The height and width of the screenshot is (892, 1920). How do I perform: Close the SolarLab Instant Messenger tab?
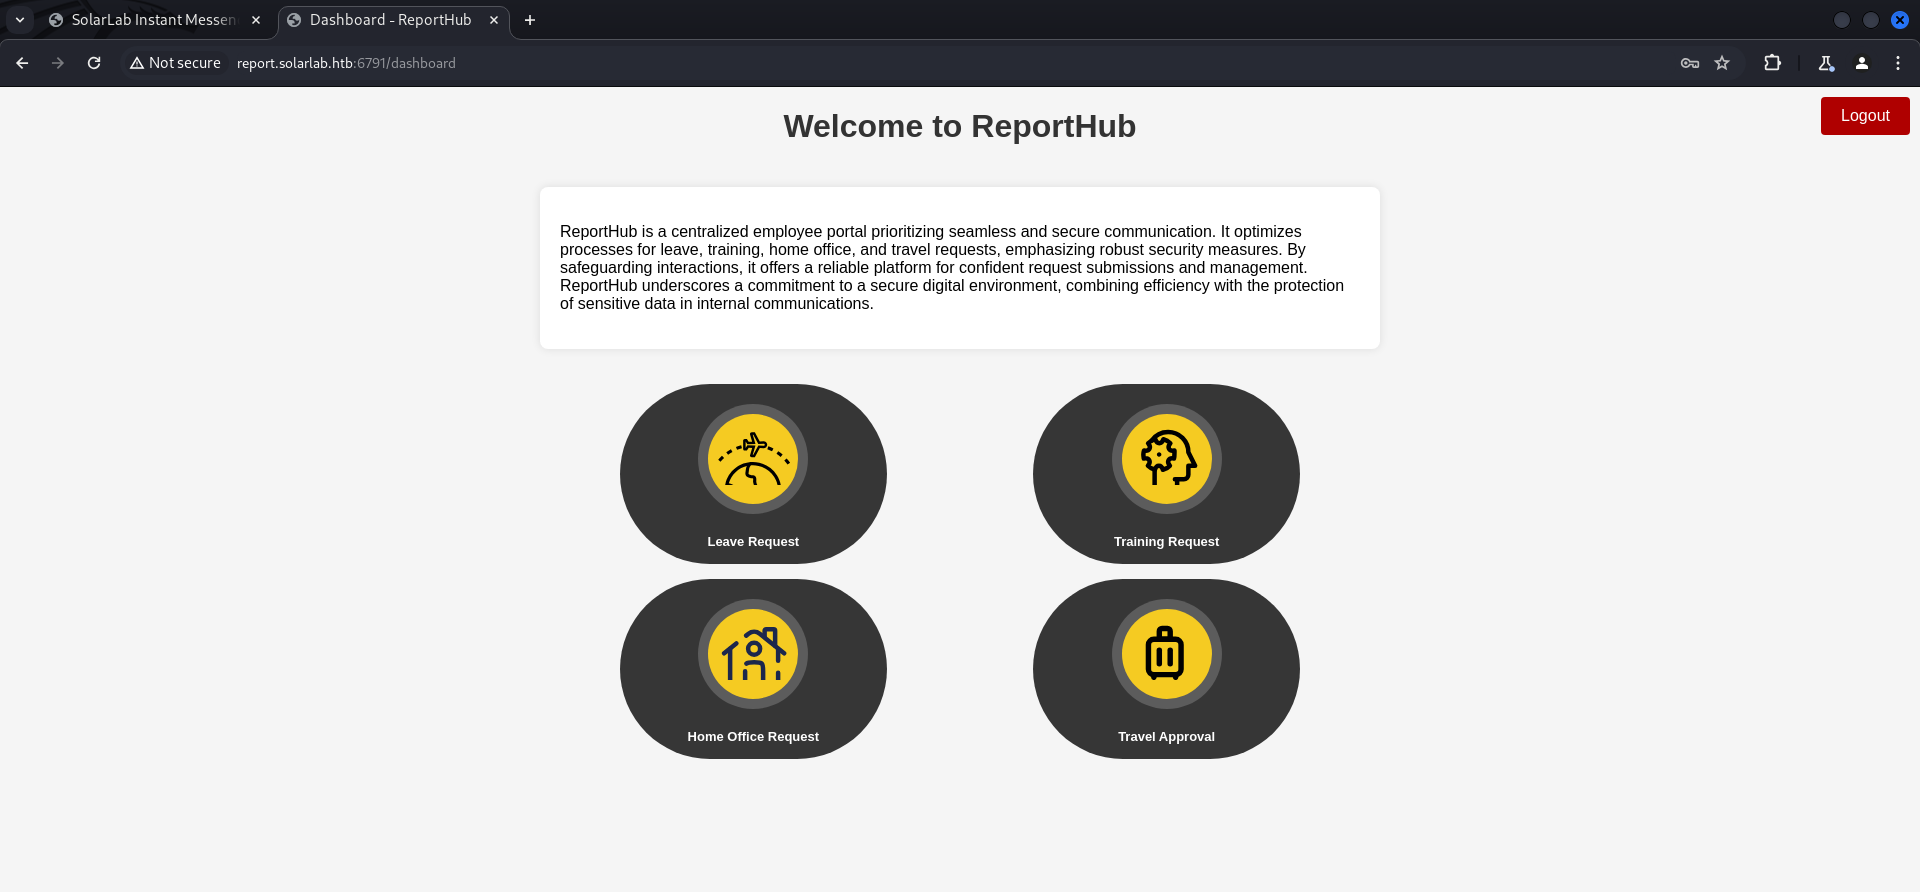coord(256,20)
